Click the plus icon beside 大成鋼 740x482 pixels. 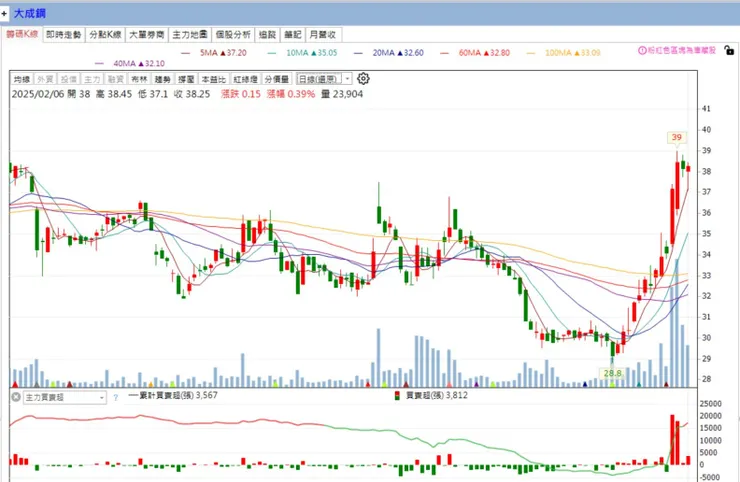tap(4, 14)
